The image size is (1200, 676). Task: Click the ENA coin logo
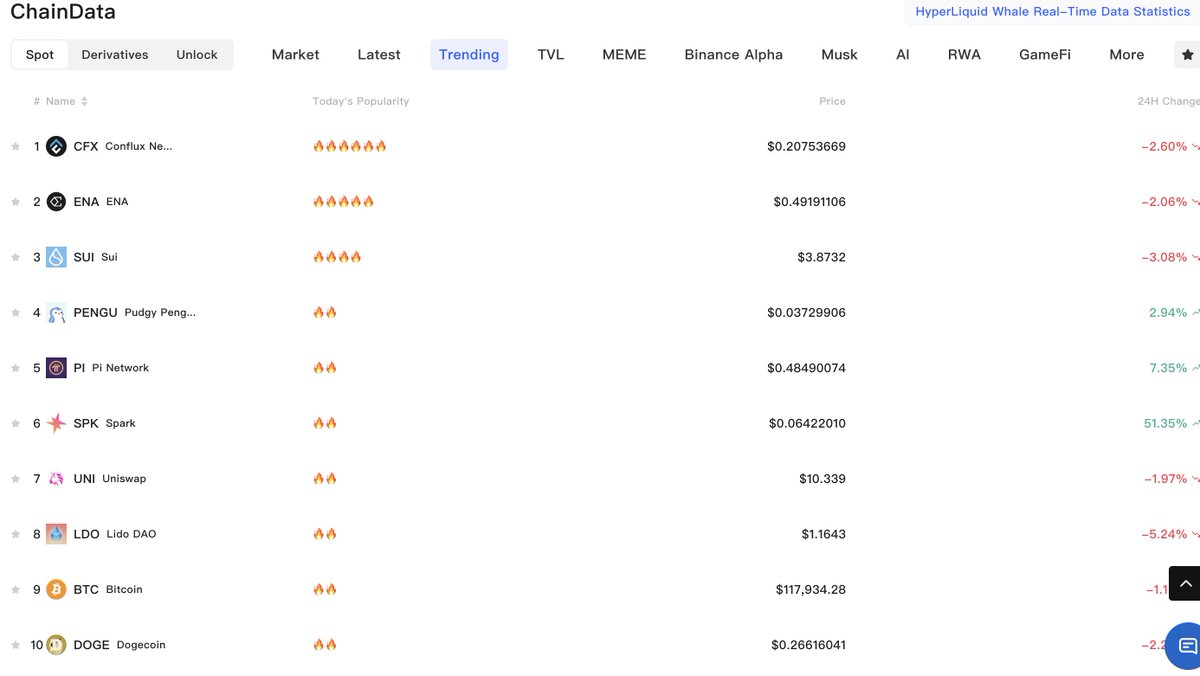56,202
